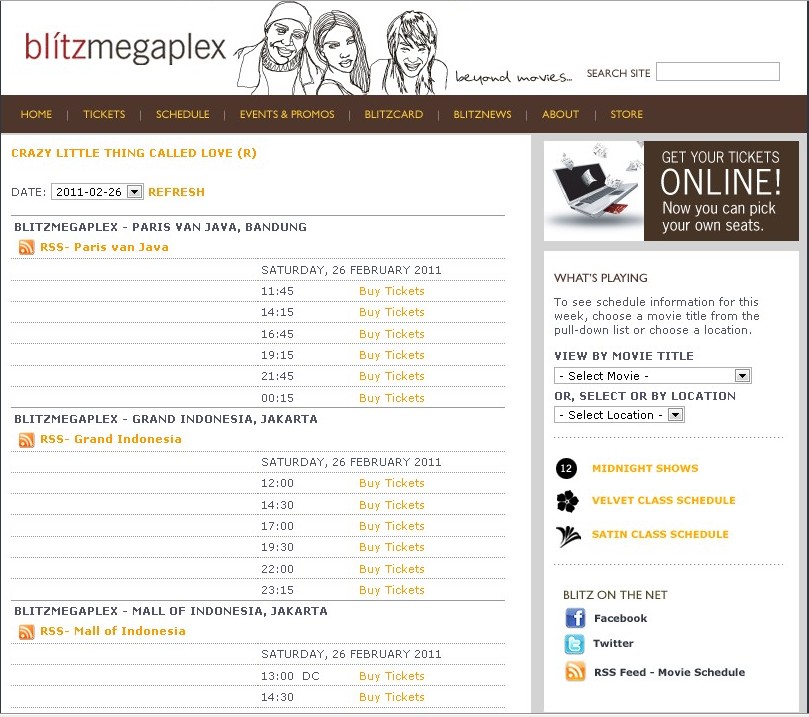Open the SCHEDULE menu item

pyautogui.click(x=183, y=115)
